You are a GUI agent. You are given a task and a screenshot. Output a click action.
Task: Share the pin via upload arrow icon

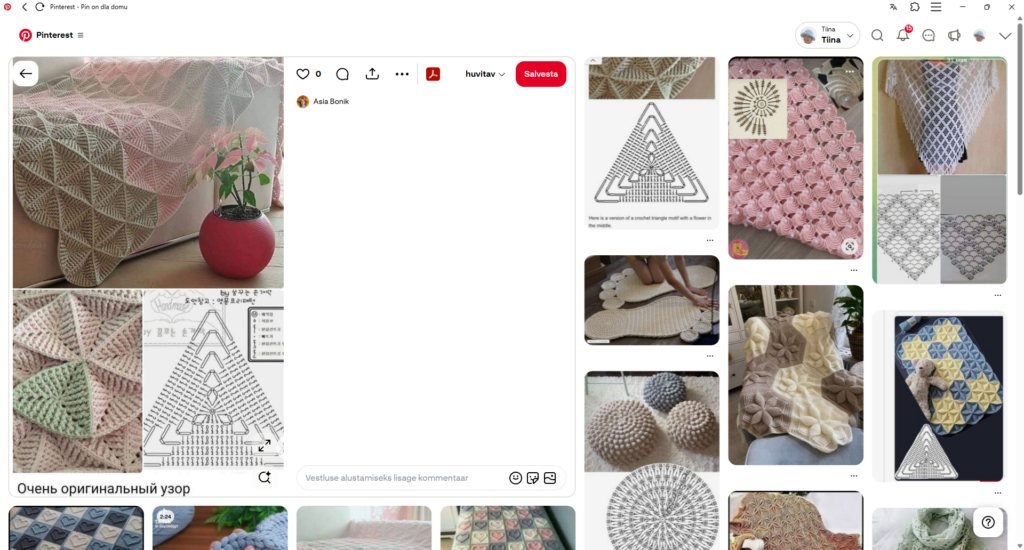coord(372,74)
